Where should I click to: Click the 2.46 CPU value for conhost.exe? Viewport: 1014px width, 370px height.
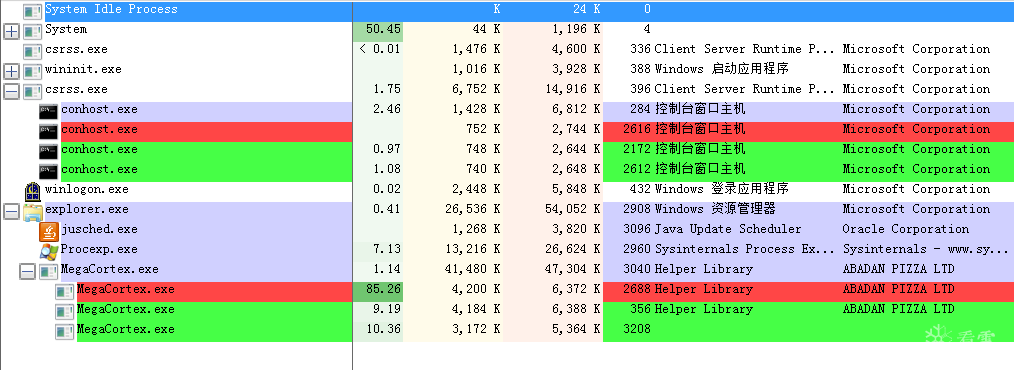click(387, 109)
